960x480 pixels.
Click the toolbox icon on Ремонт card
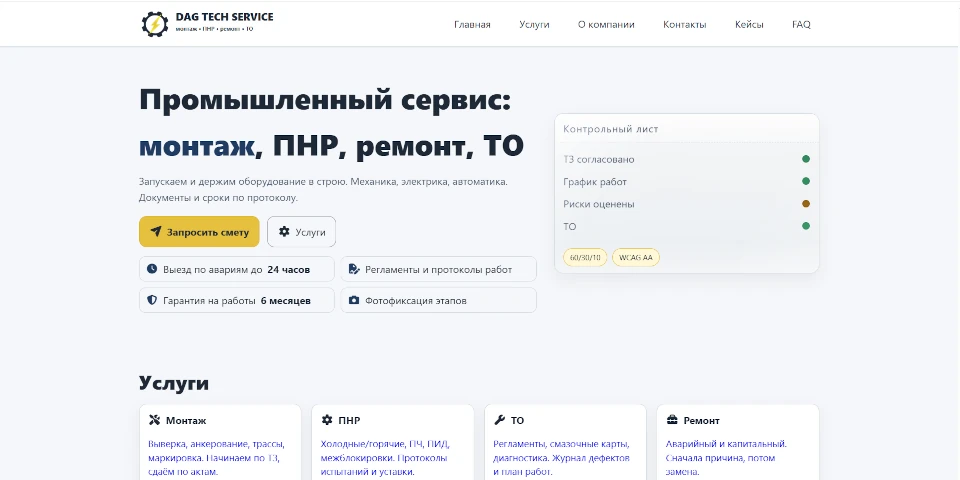point(672,420)
